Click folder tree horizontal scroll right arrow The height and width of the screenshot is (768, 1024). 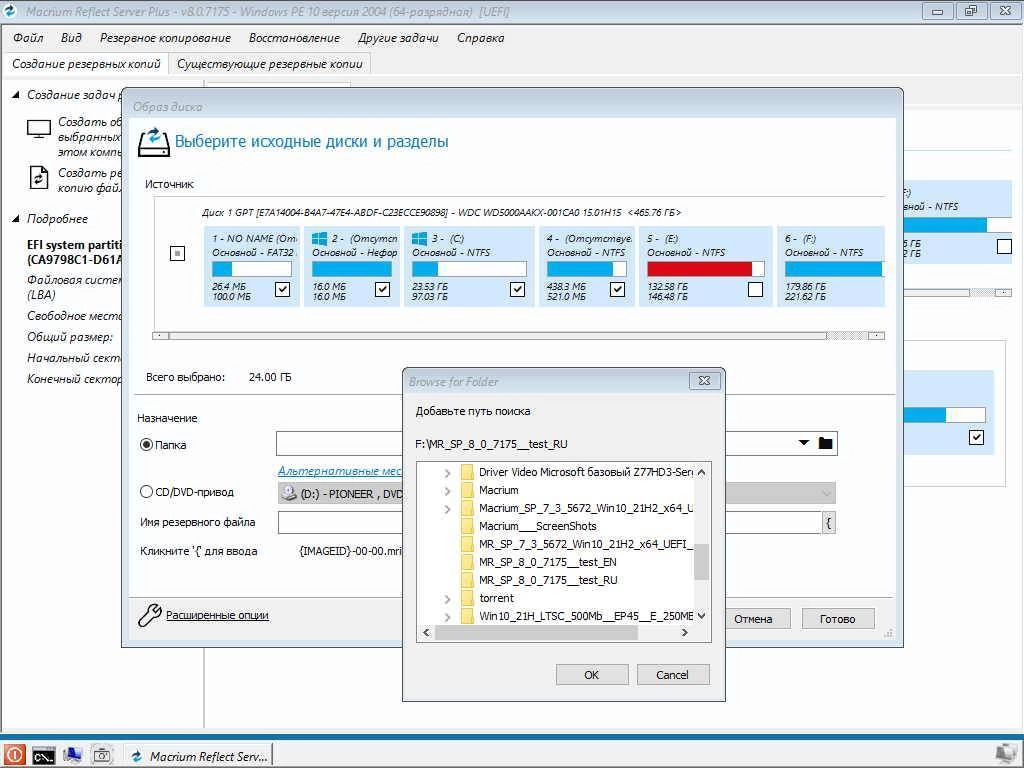[x=684, y=632]
